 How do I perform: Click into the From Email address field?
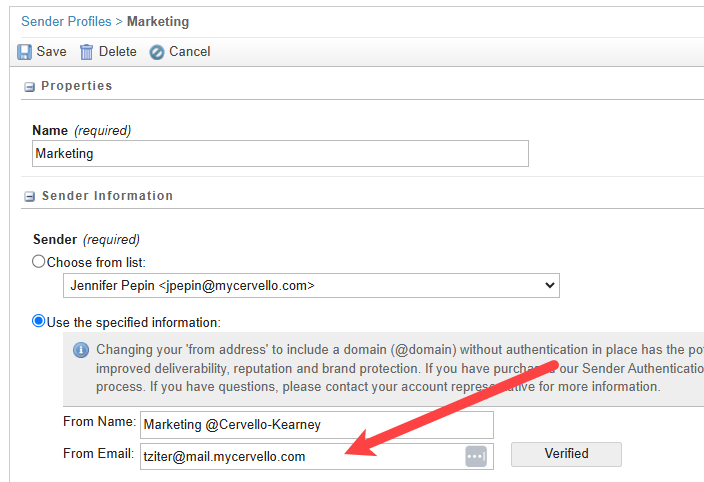[x=300, y=456]
